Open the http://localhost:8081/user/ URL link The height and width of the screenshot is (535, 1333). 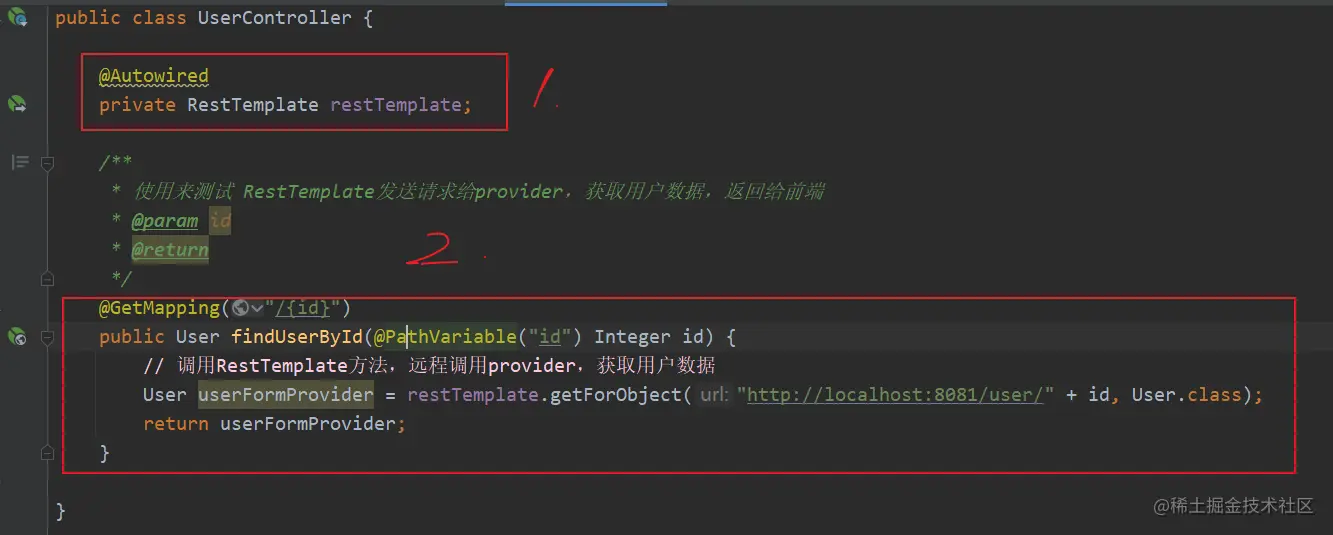click(x=895, y=395)
